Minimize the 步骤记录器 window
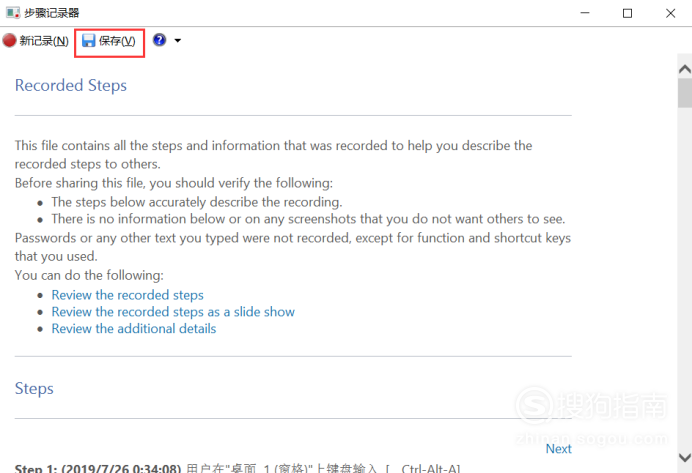The width and height of the screenshot is (692, 473). [585, 13]
